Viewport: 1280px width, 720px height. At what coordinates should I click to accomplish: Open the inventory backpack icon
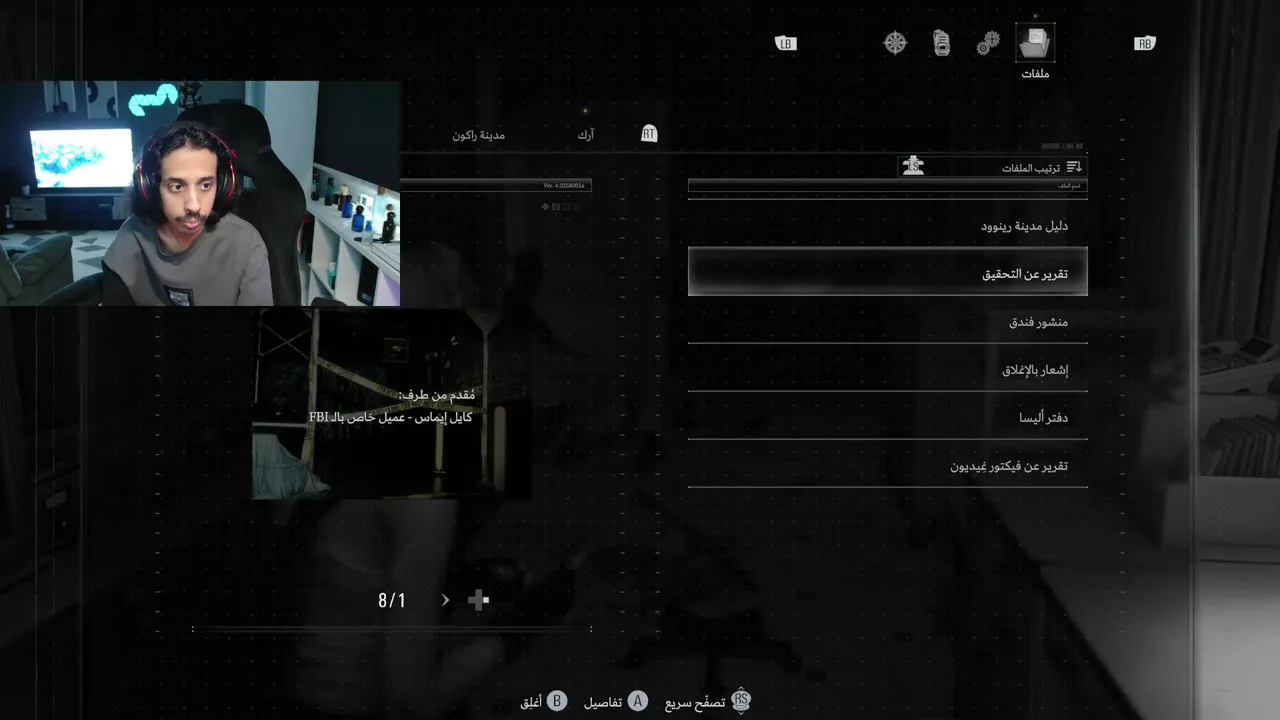[941, 43]
